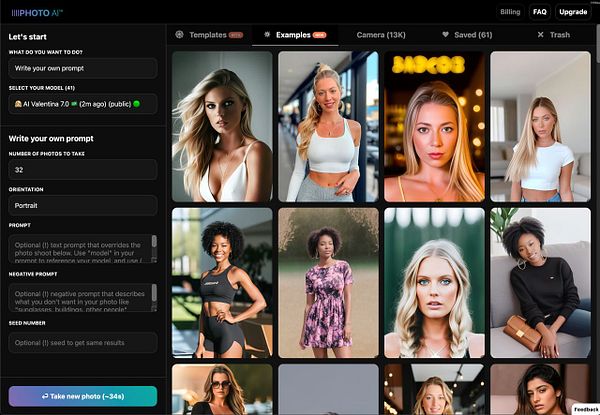The width and height of the screenshot is (600, 415).
Task: Open the Camera (13K) tab
Action: click(x=381, y=35)
